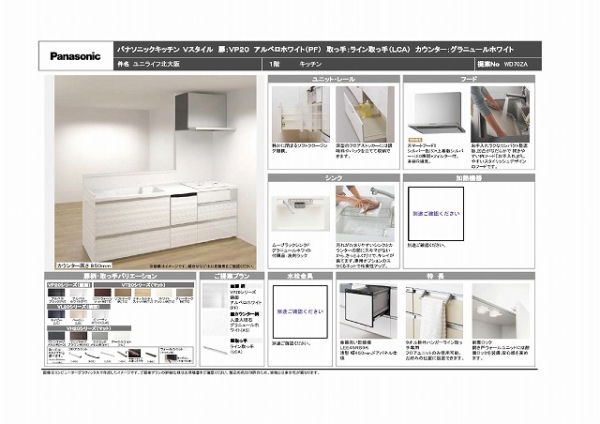
Task: Select the ご提案プラン header
Action: pyautogui.click(x=232, y=276)
